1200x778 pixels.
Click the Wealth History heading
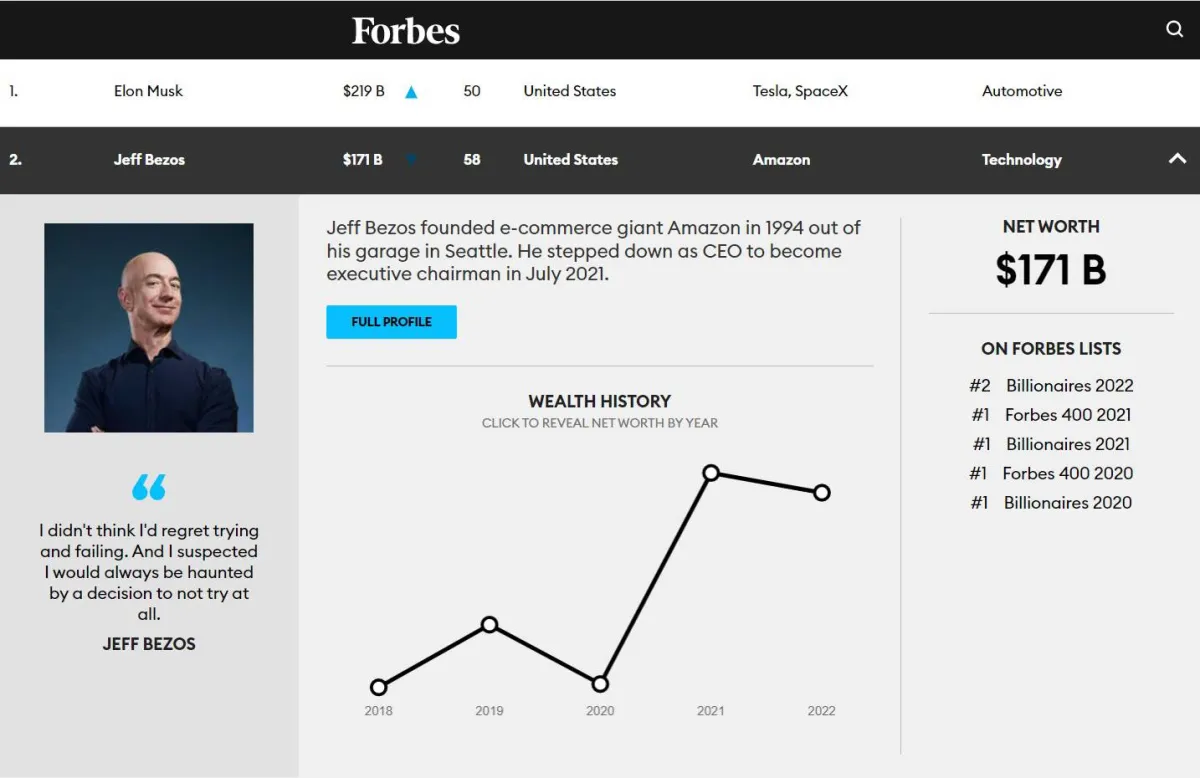pyautogui.click(x=600, y=401)
